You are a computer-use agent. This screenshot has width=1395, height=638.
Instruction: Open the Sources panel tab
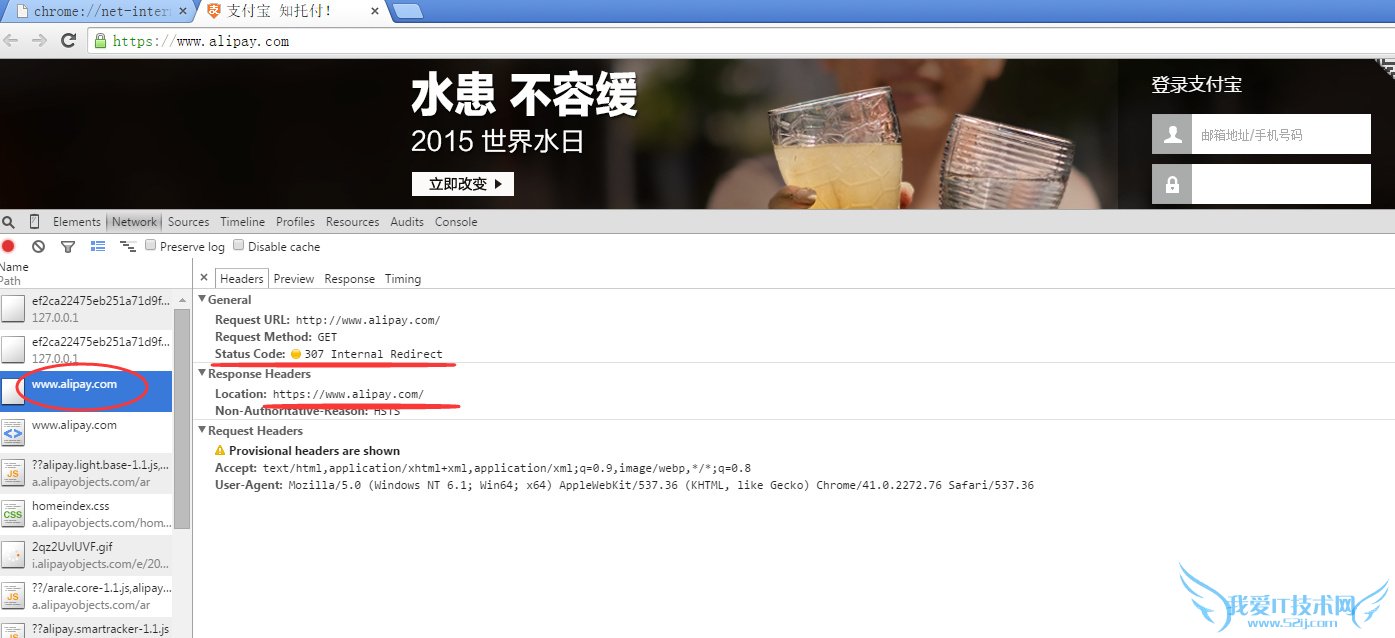coord(189,222)
